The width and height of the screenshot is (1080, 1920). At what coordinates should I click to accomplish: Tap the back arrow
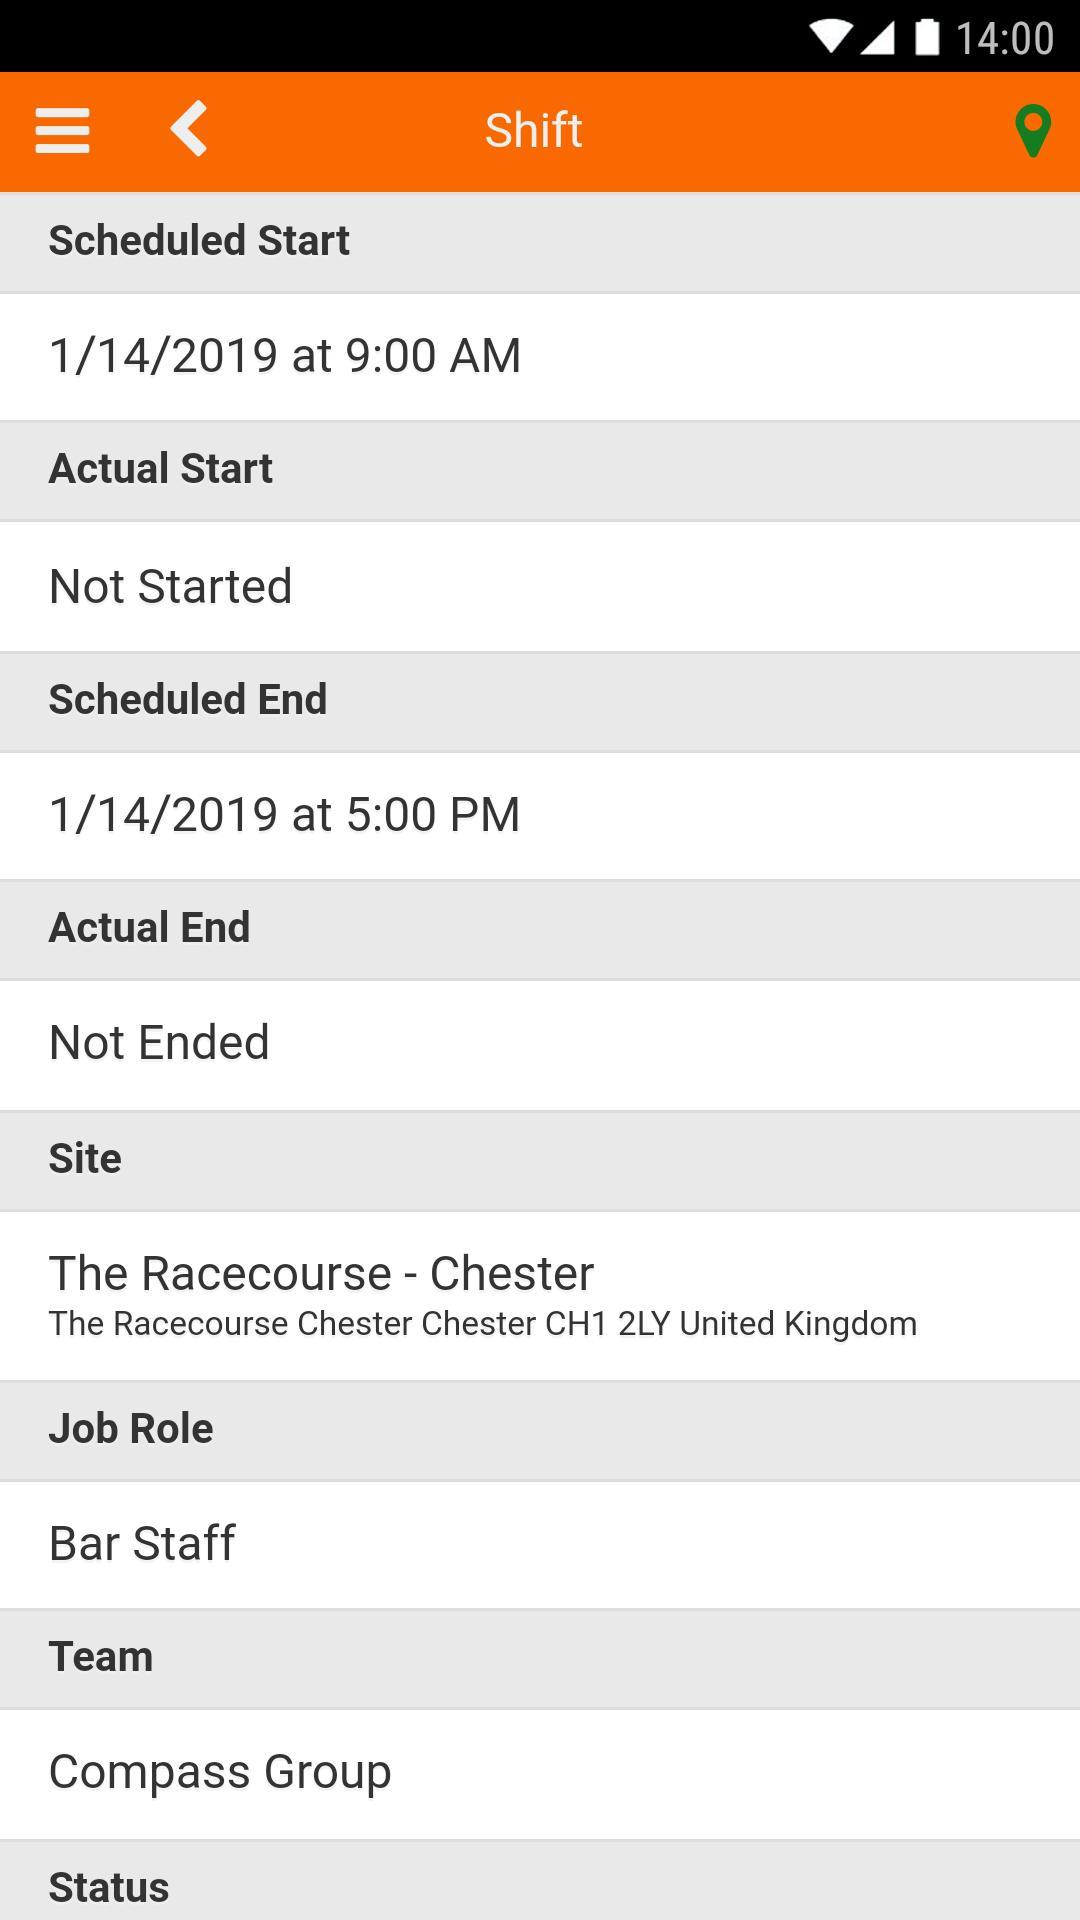pyautogui.click(x=189, y=129)
